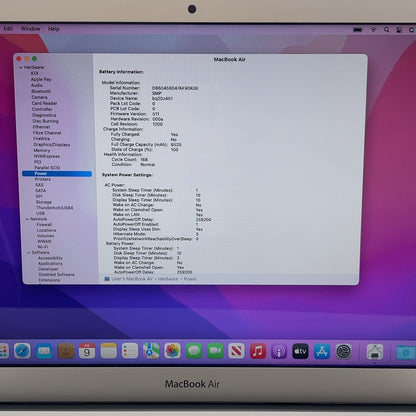Viewport: 416px width, 416px height.
Task: Click the battery Serial Number value
Action: click(x=175, y=88)
